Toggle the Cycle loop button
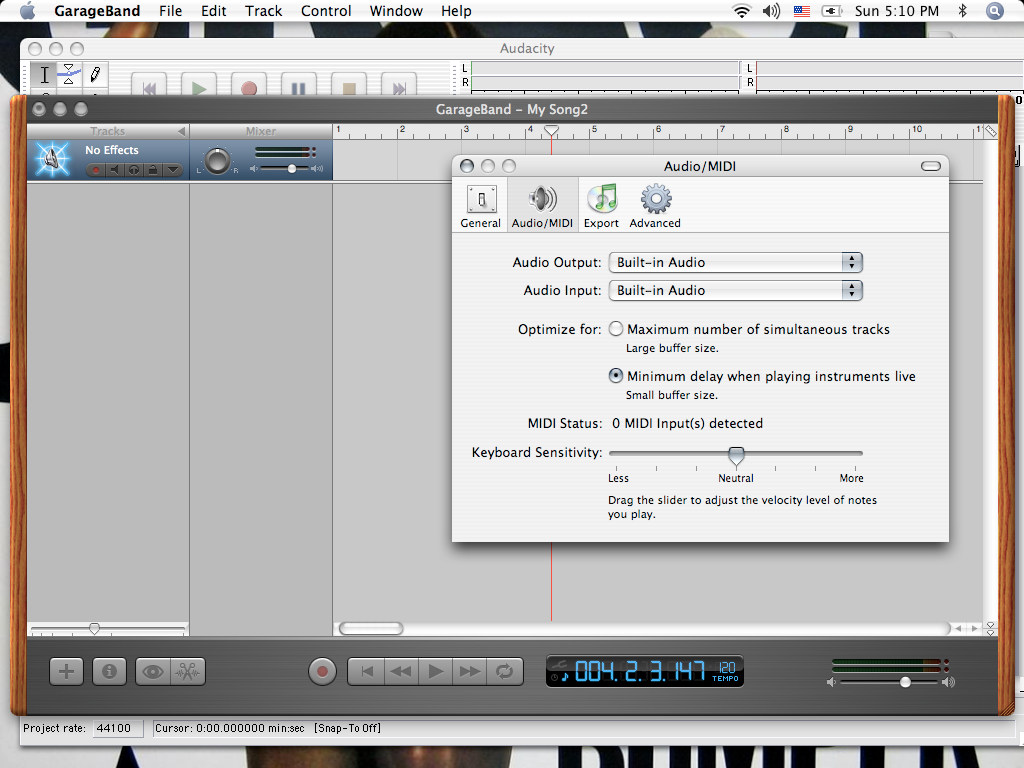Viewport: 1024px width, 768px height. point(505,671)
